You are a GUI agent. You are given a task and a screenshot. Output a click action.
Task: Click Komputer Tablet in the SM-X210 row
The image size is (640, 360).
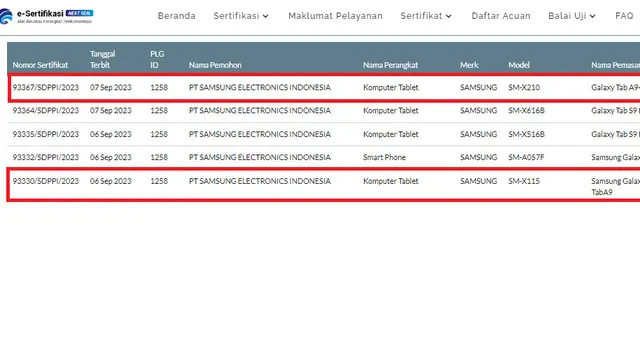pyautogui.click(x=391, y=87)
